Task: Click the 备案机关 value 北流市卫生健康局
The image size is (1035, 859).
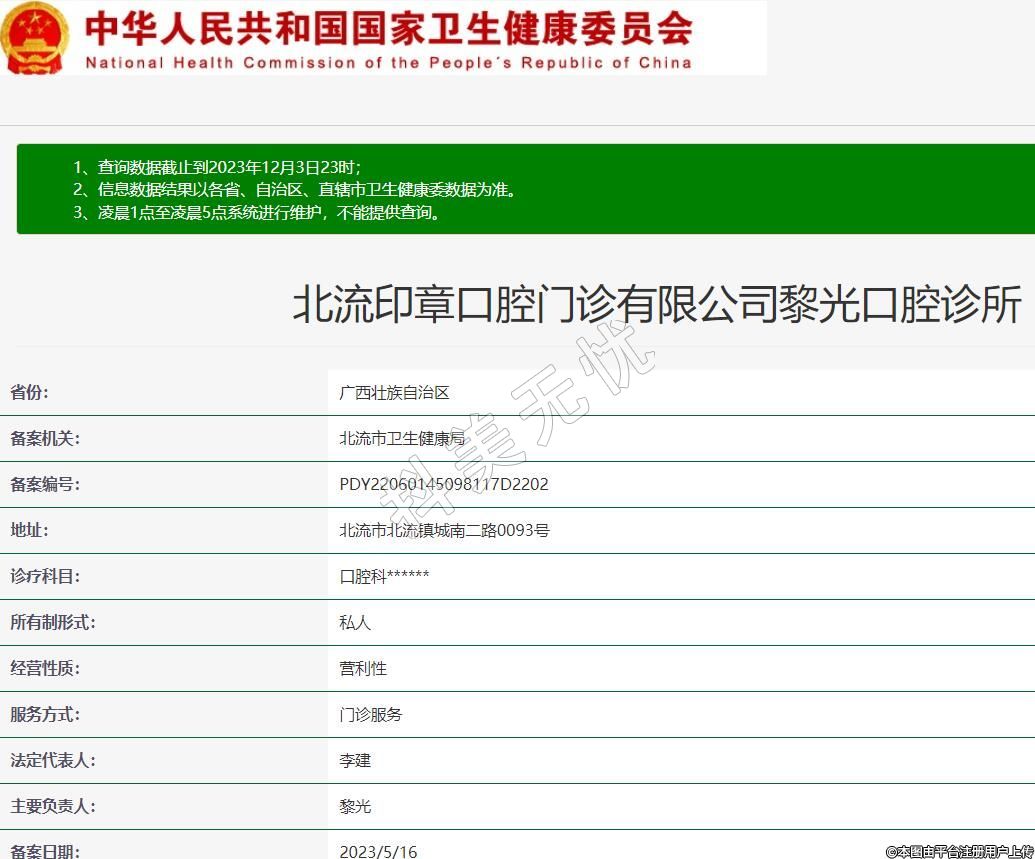Action: click(x=402, y=439)
